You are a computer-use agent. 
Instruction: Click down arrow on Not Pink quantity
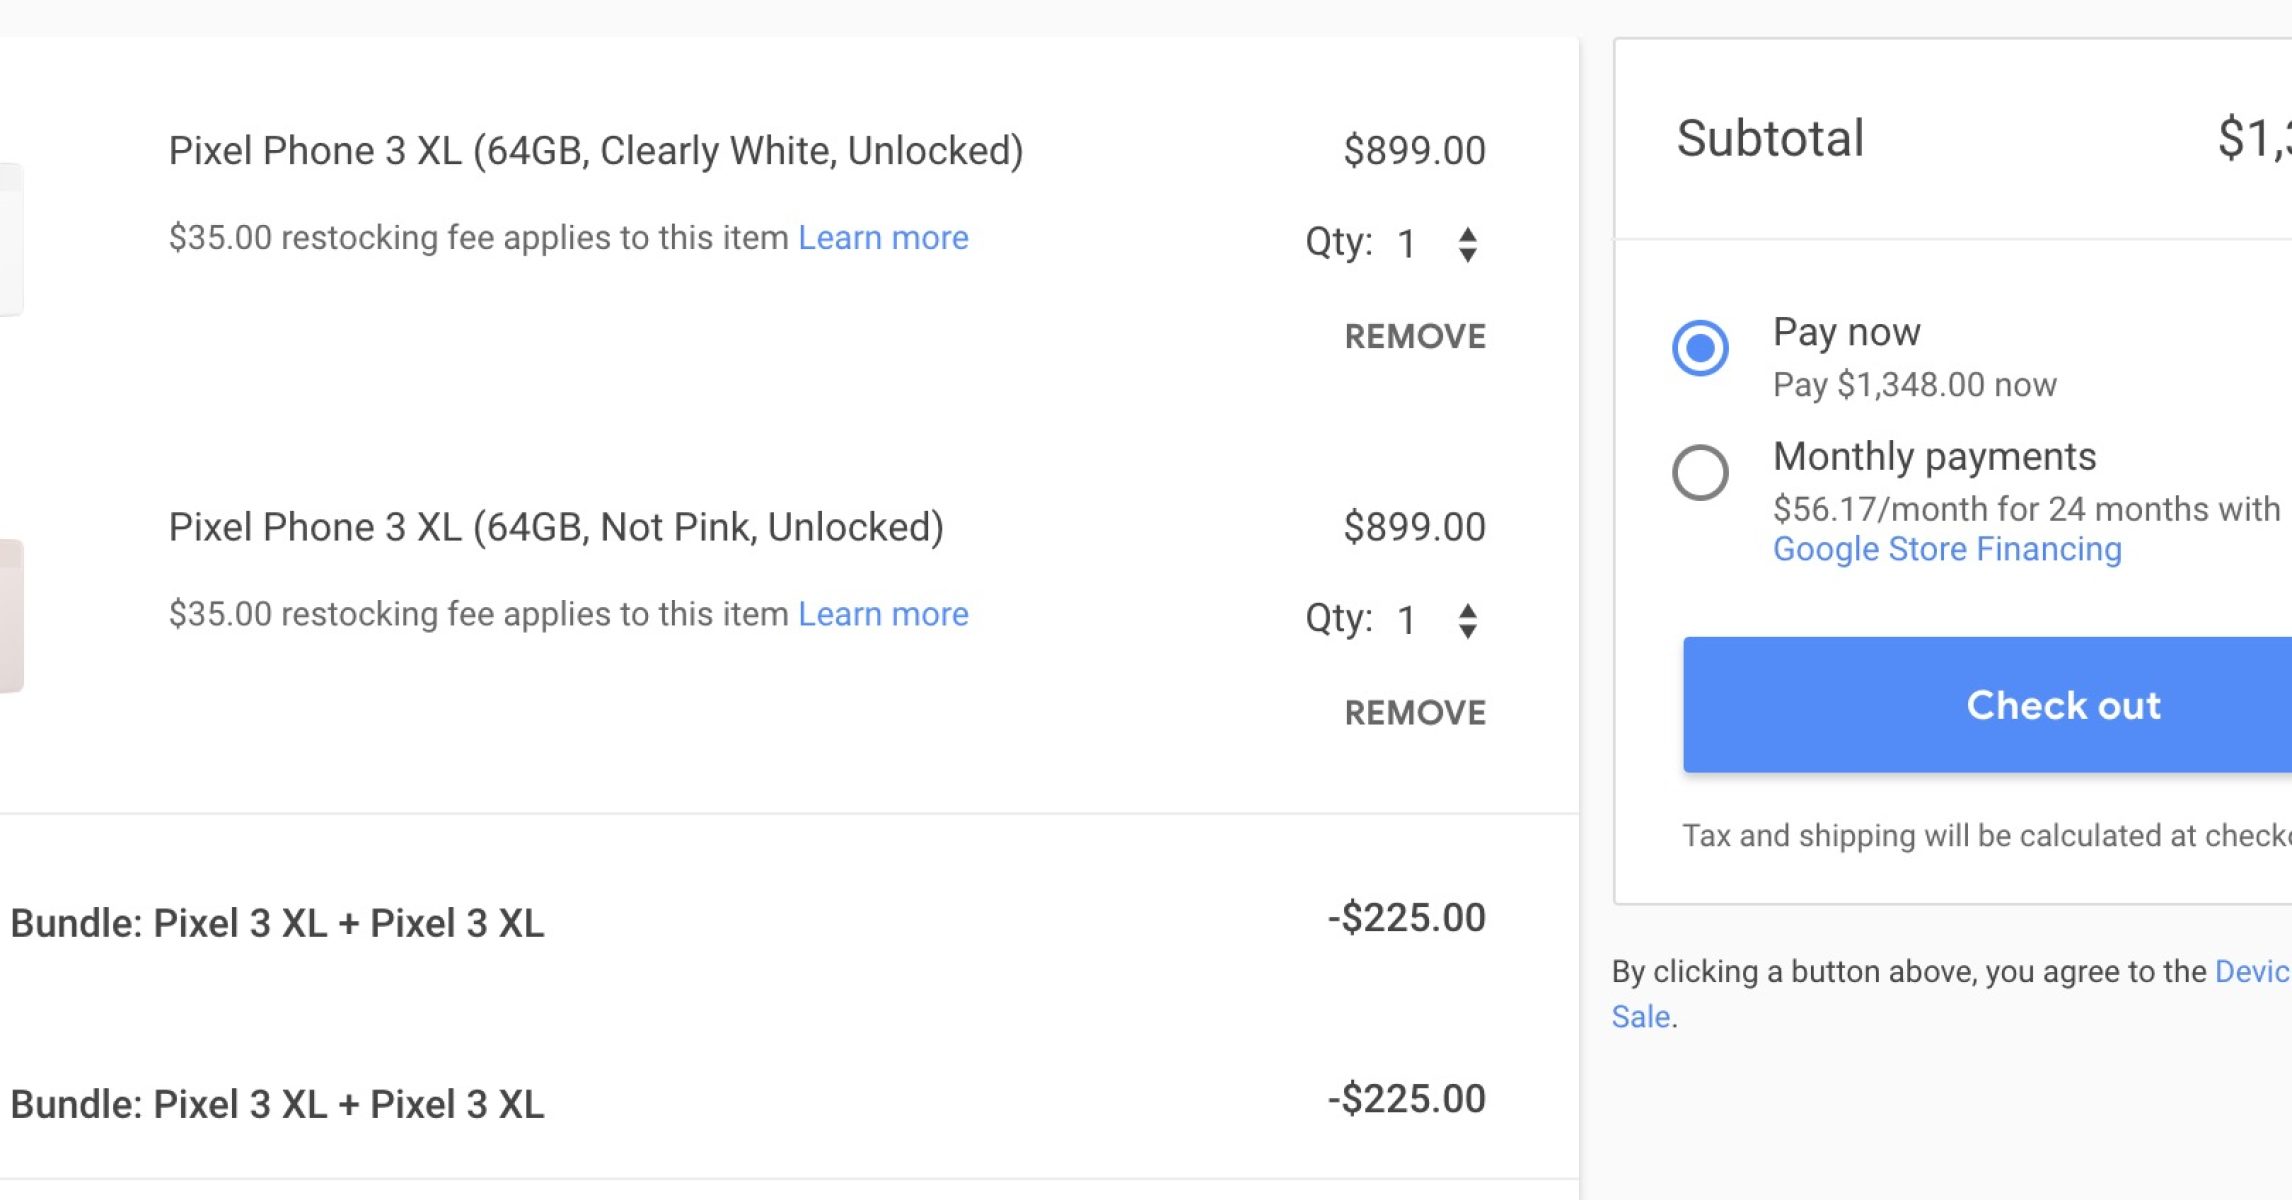click(x=1467, y=631)
